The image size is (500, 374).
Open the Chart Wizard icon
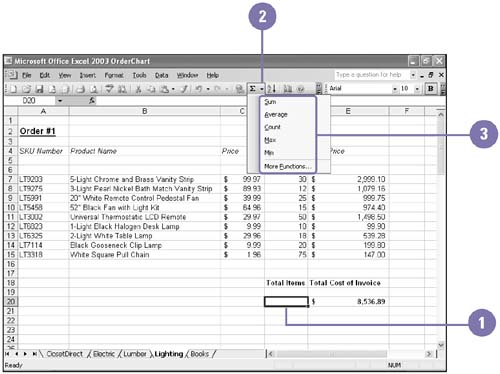(287, 89)
